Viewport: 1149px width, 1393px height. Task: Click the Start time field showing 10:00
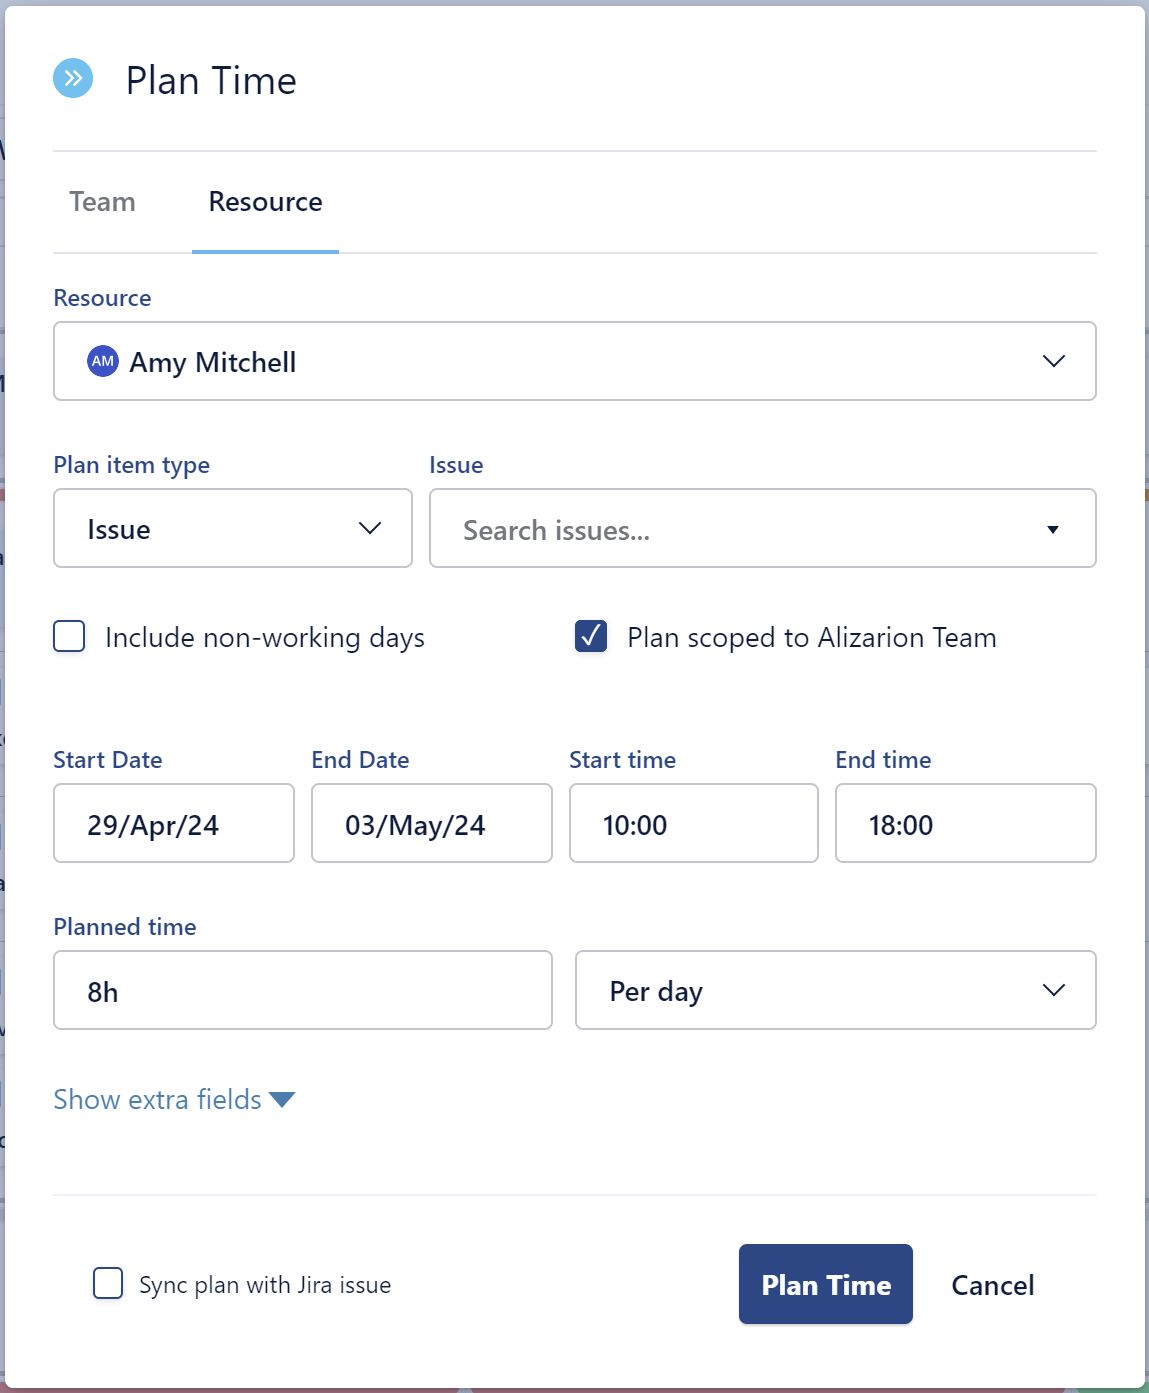tap(693, 823)
